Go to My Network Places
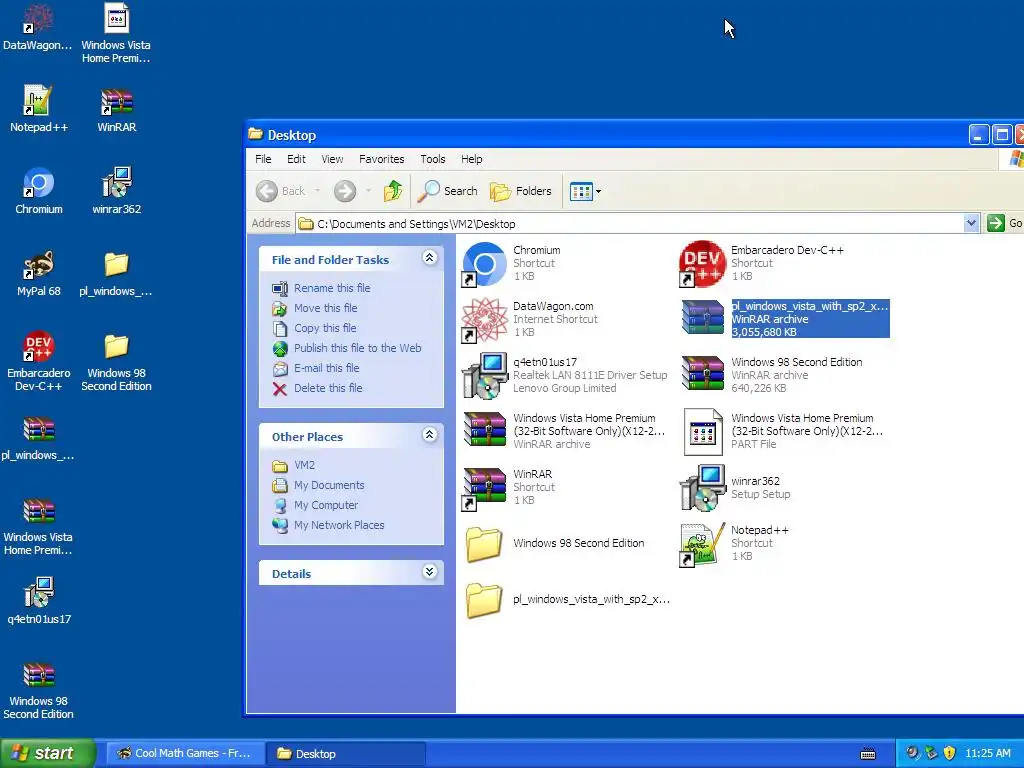Screen dimensions: 1024x768 339,525
